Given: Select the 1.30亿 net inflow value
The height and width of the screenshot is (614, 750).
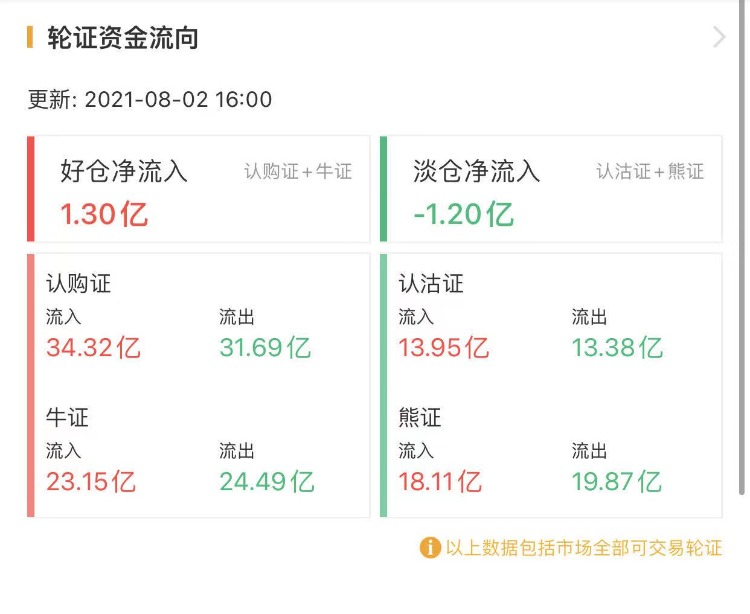Looking at the screenshot, I should [x=104, y=214].
